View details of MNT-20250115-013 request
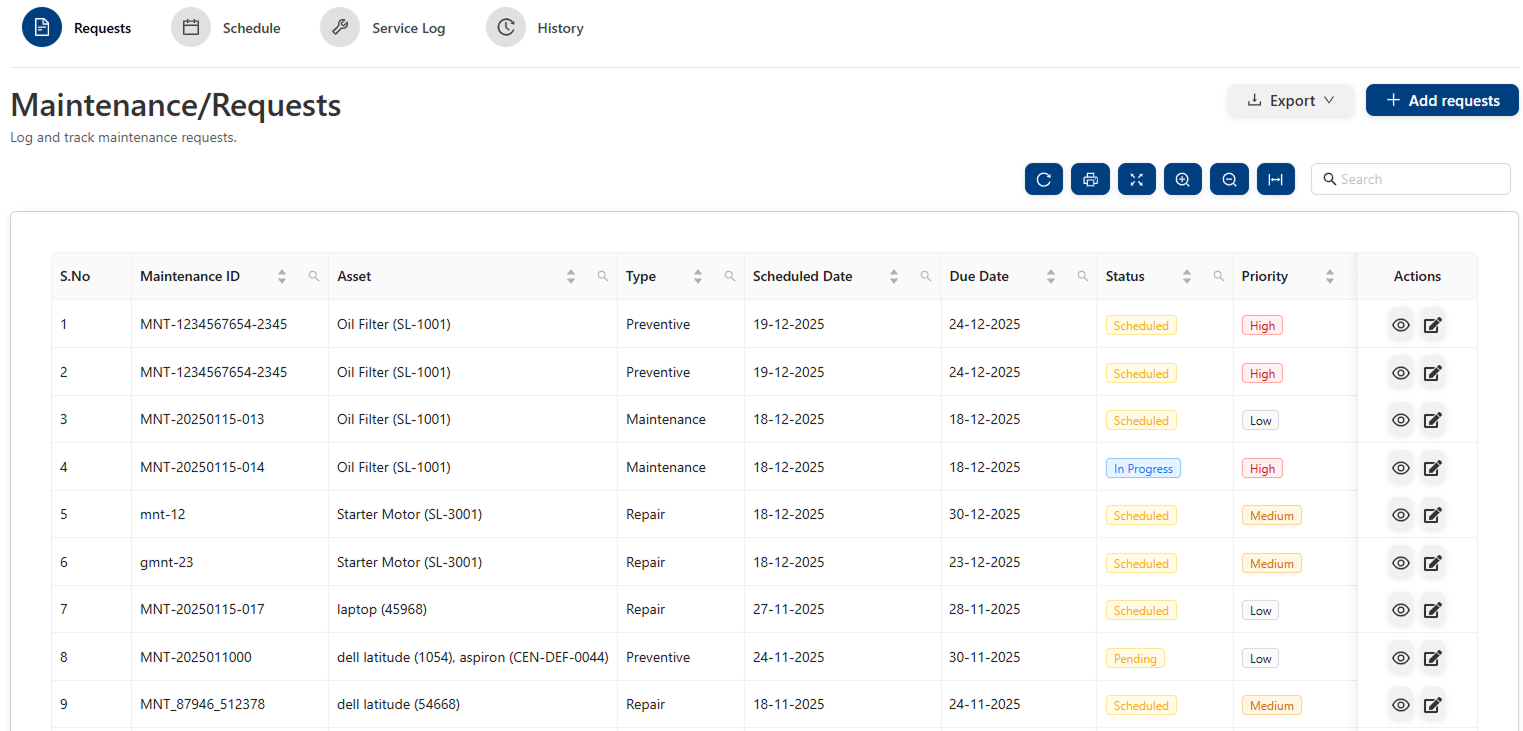This screenshot has height=731, width=1523. point(1401,421)
